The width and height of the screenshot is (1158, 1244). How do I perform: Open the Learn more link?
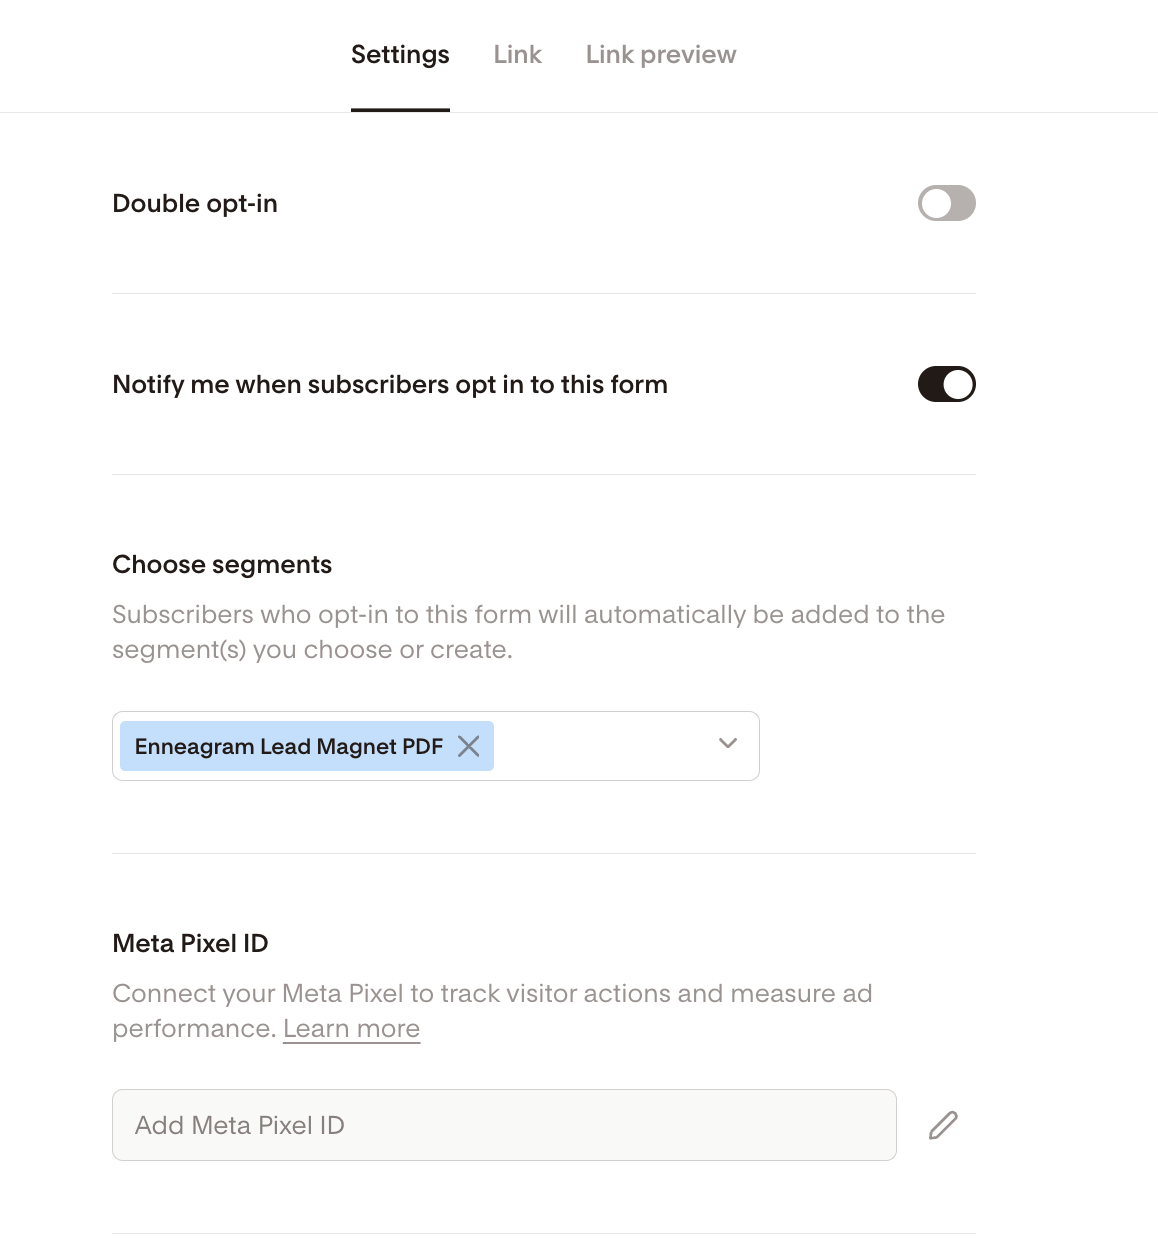click(x=351, y=1029)
